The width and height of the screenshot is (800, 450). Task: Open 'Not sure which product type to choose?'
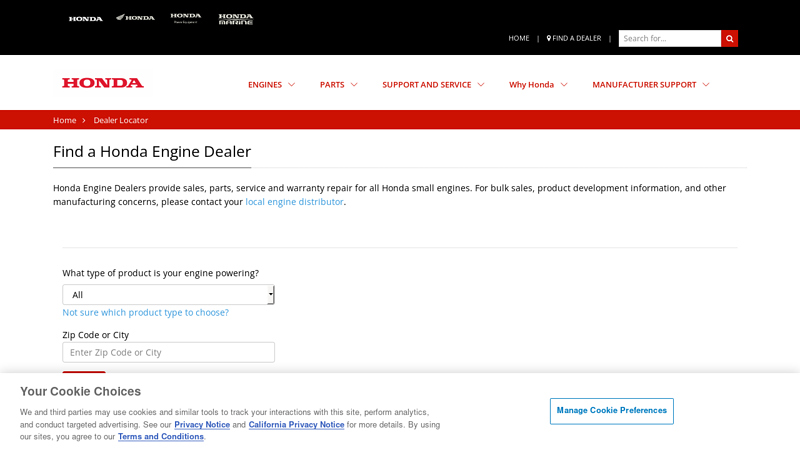click(x=145, y=312)
